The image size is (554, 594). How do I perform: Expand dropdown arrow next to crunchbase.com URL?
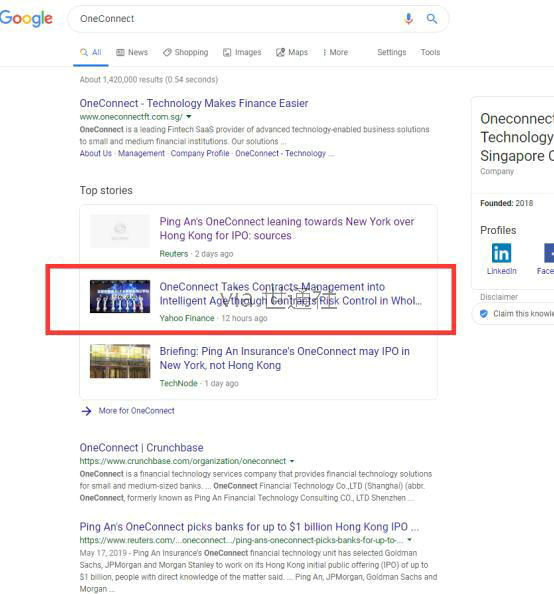(292, 461)
